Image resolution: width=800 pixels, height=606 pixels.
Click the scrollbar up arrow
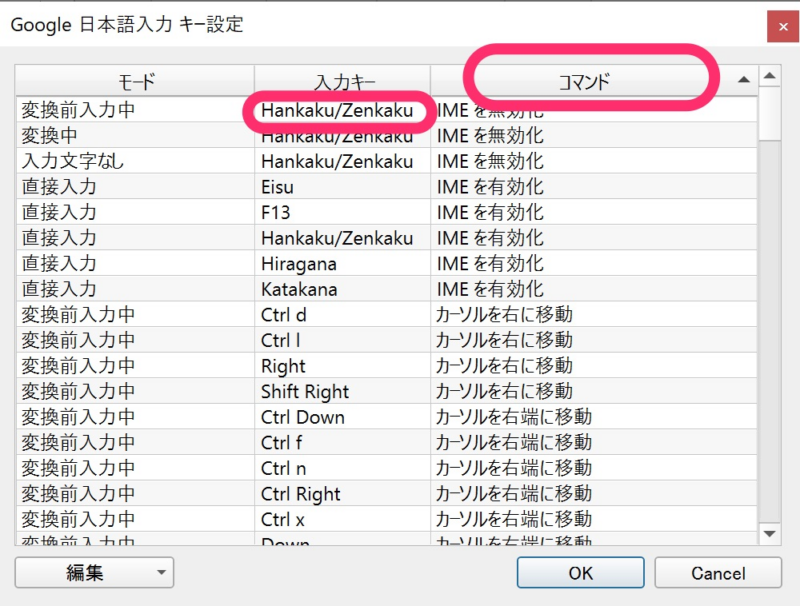pyautogui.click(x=769, y=76)
